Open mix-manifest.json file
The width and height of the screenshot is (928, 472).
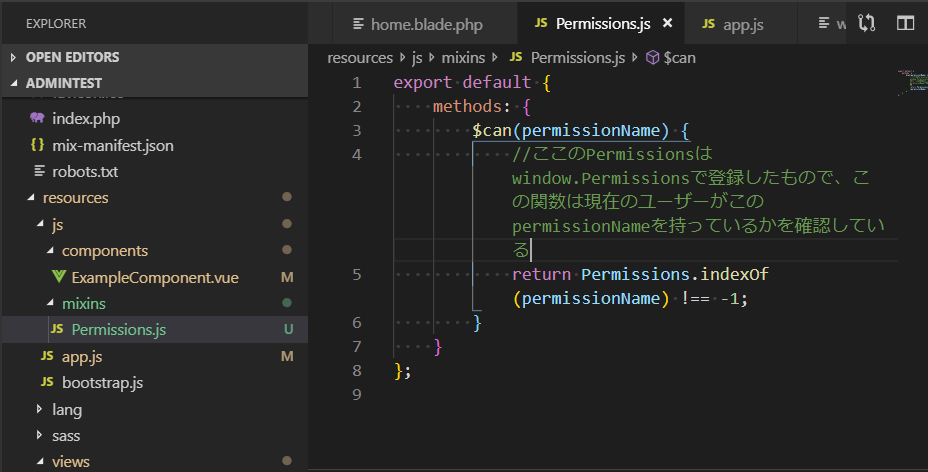coord(112,146)
